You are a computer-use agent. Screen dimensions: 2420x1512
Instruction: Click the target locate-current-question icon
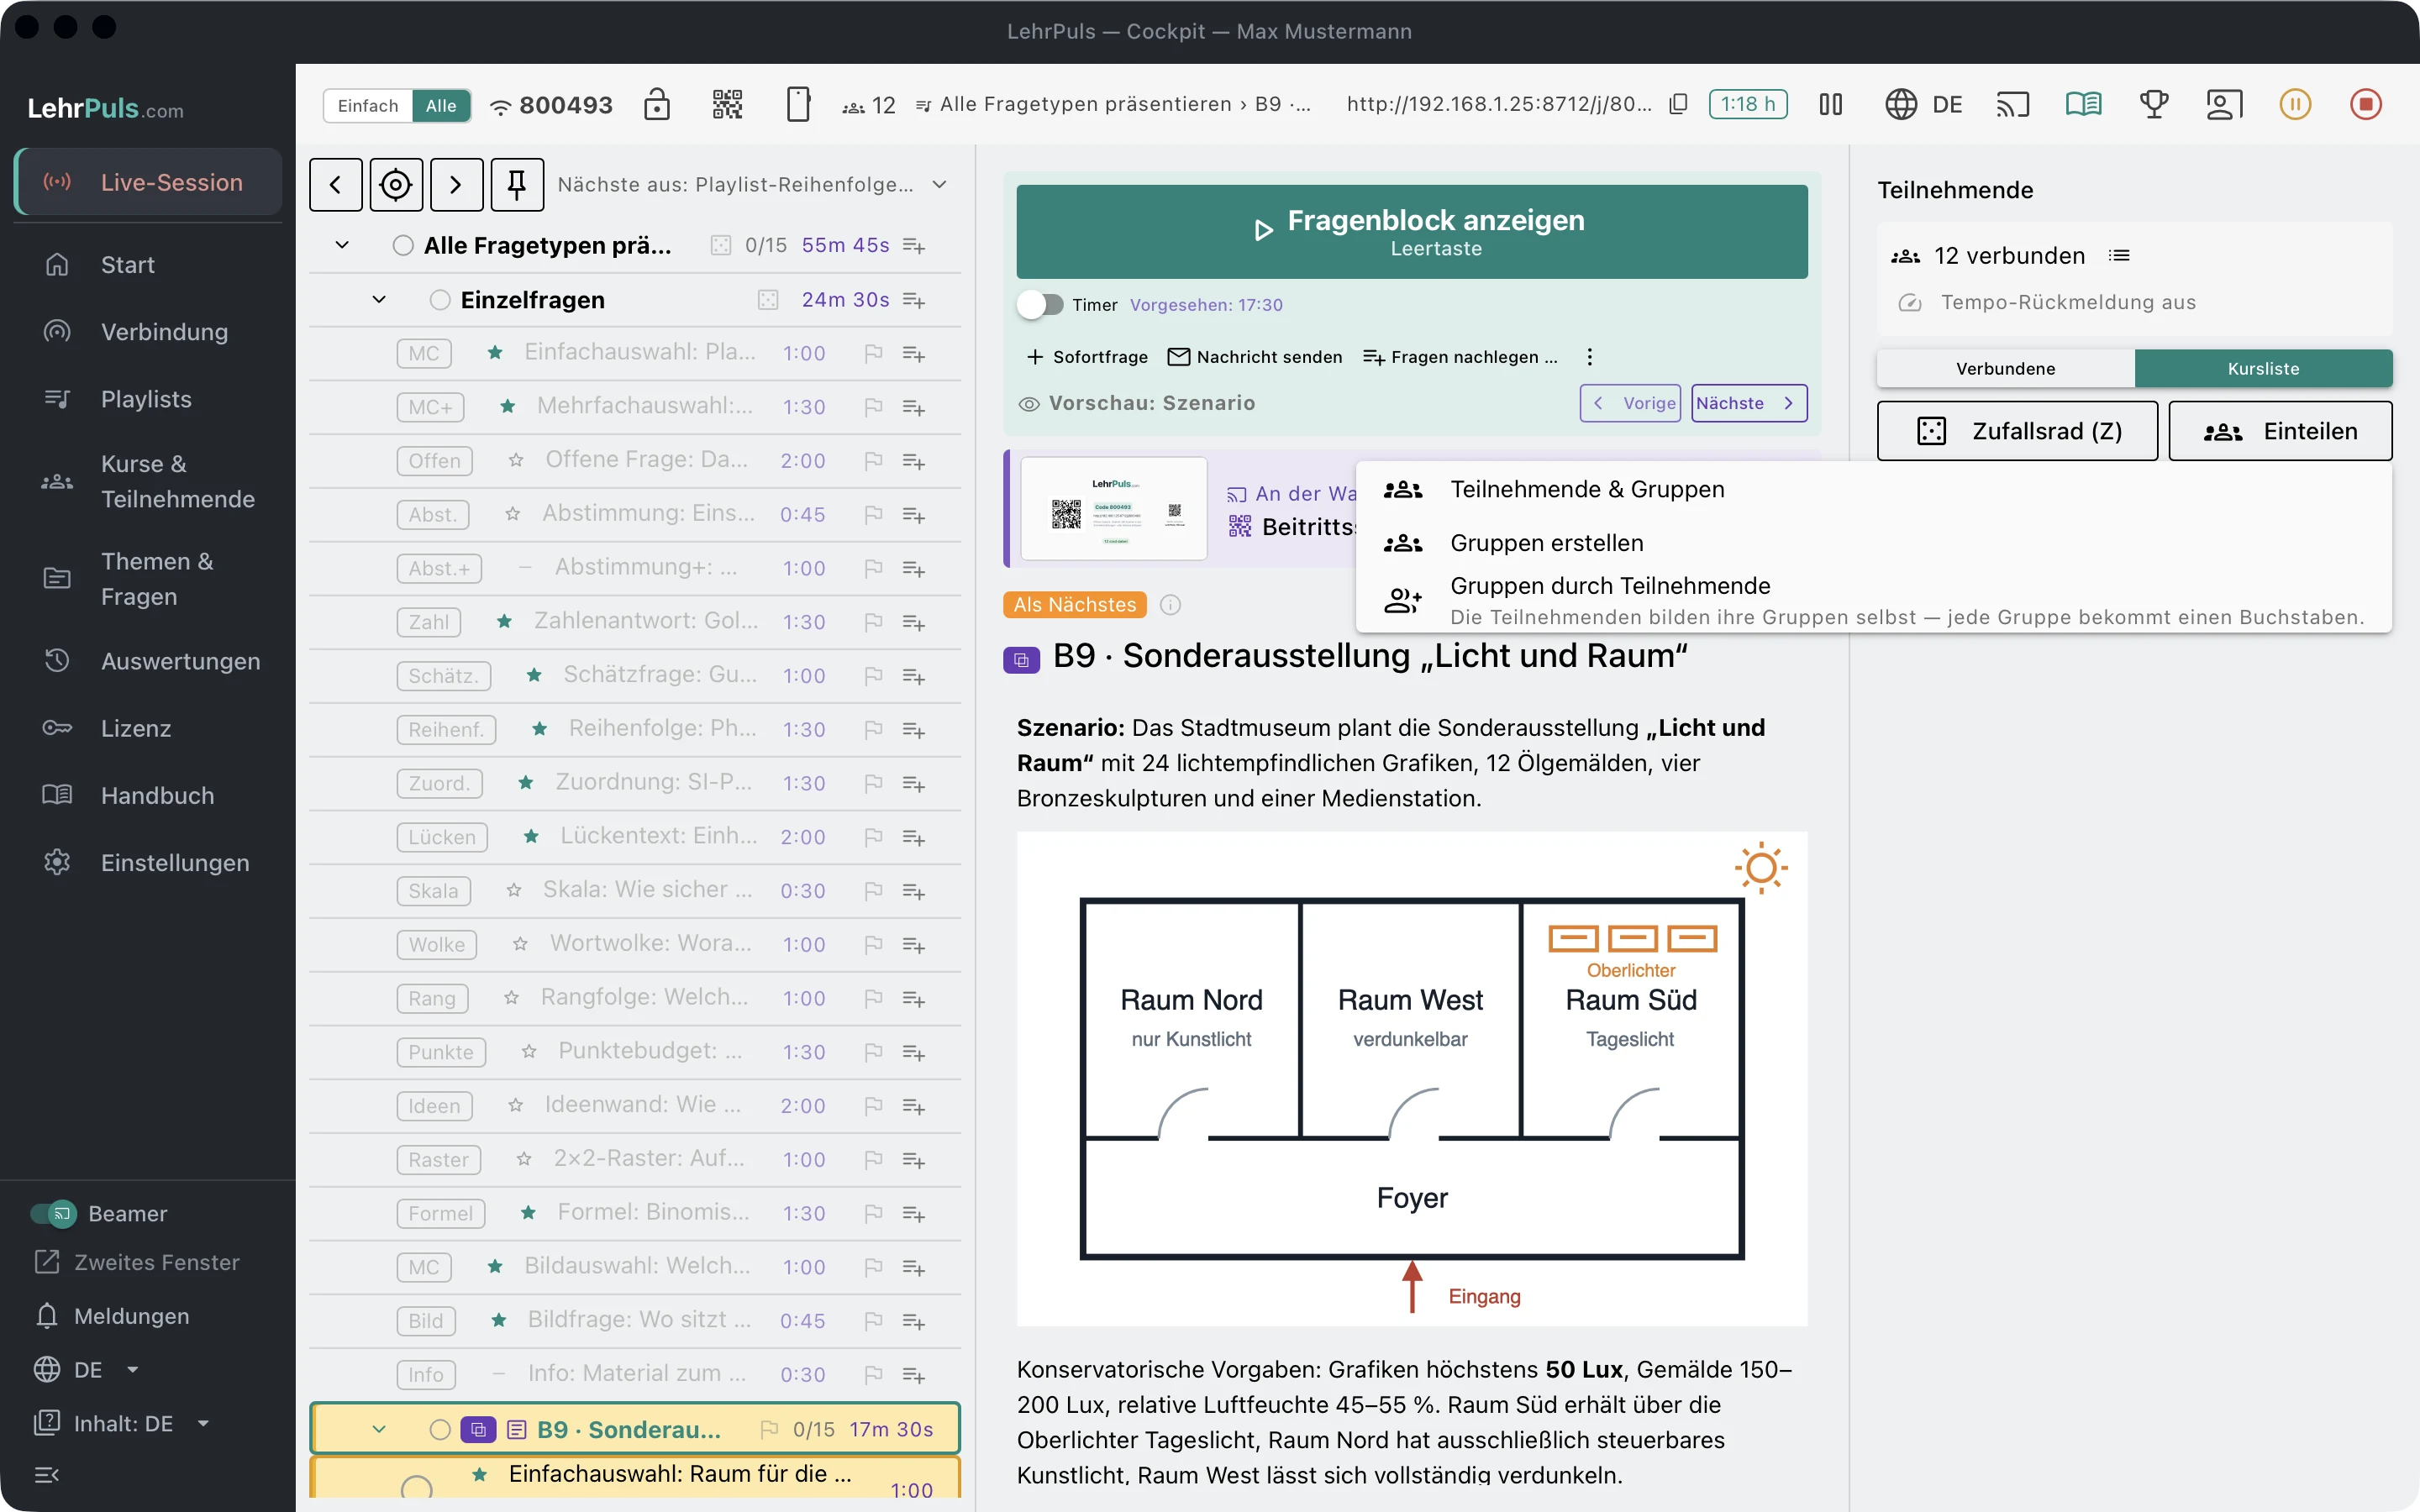click(396, 184)
